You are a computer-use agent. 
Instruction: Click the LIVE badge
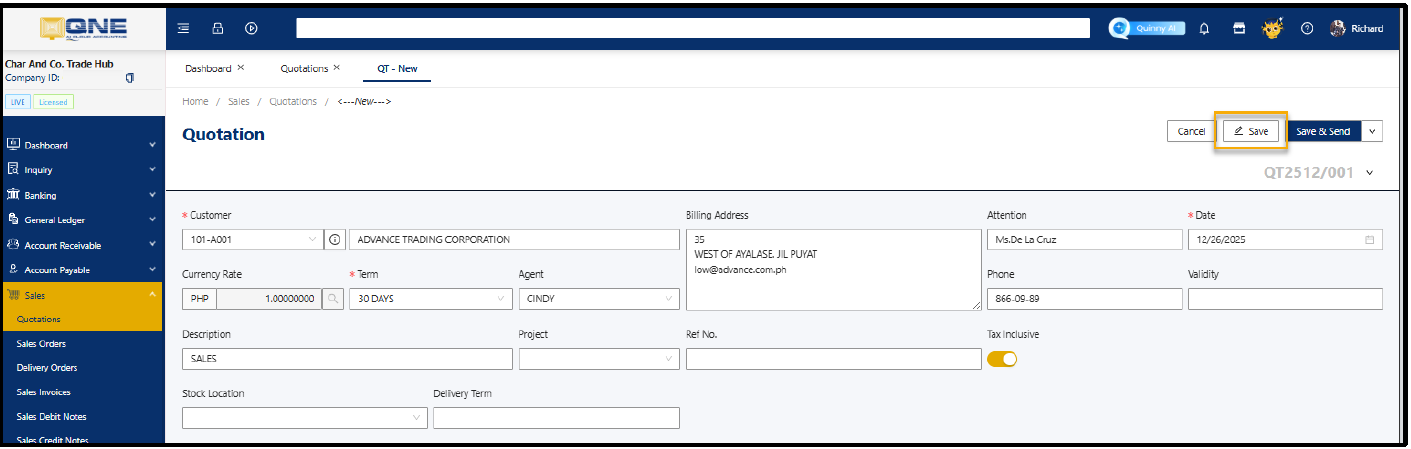(18, 102)
